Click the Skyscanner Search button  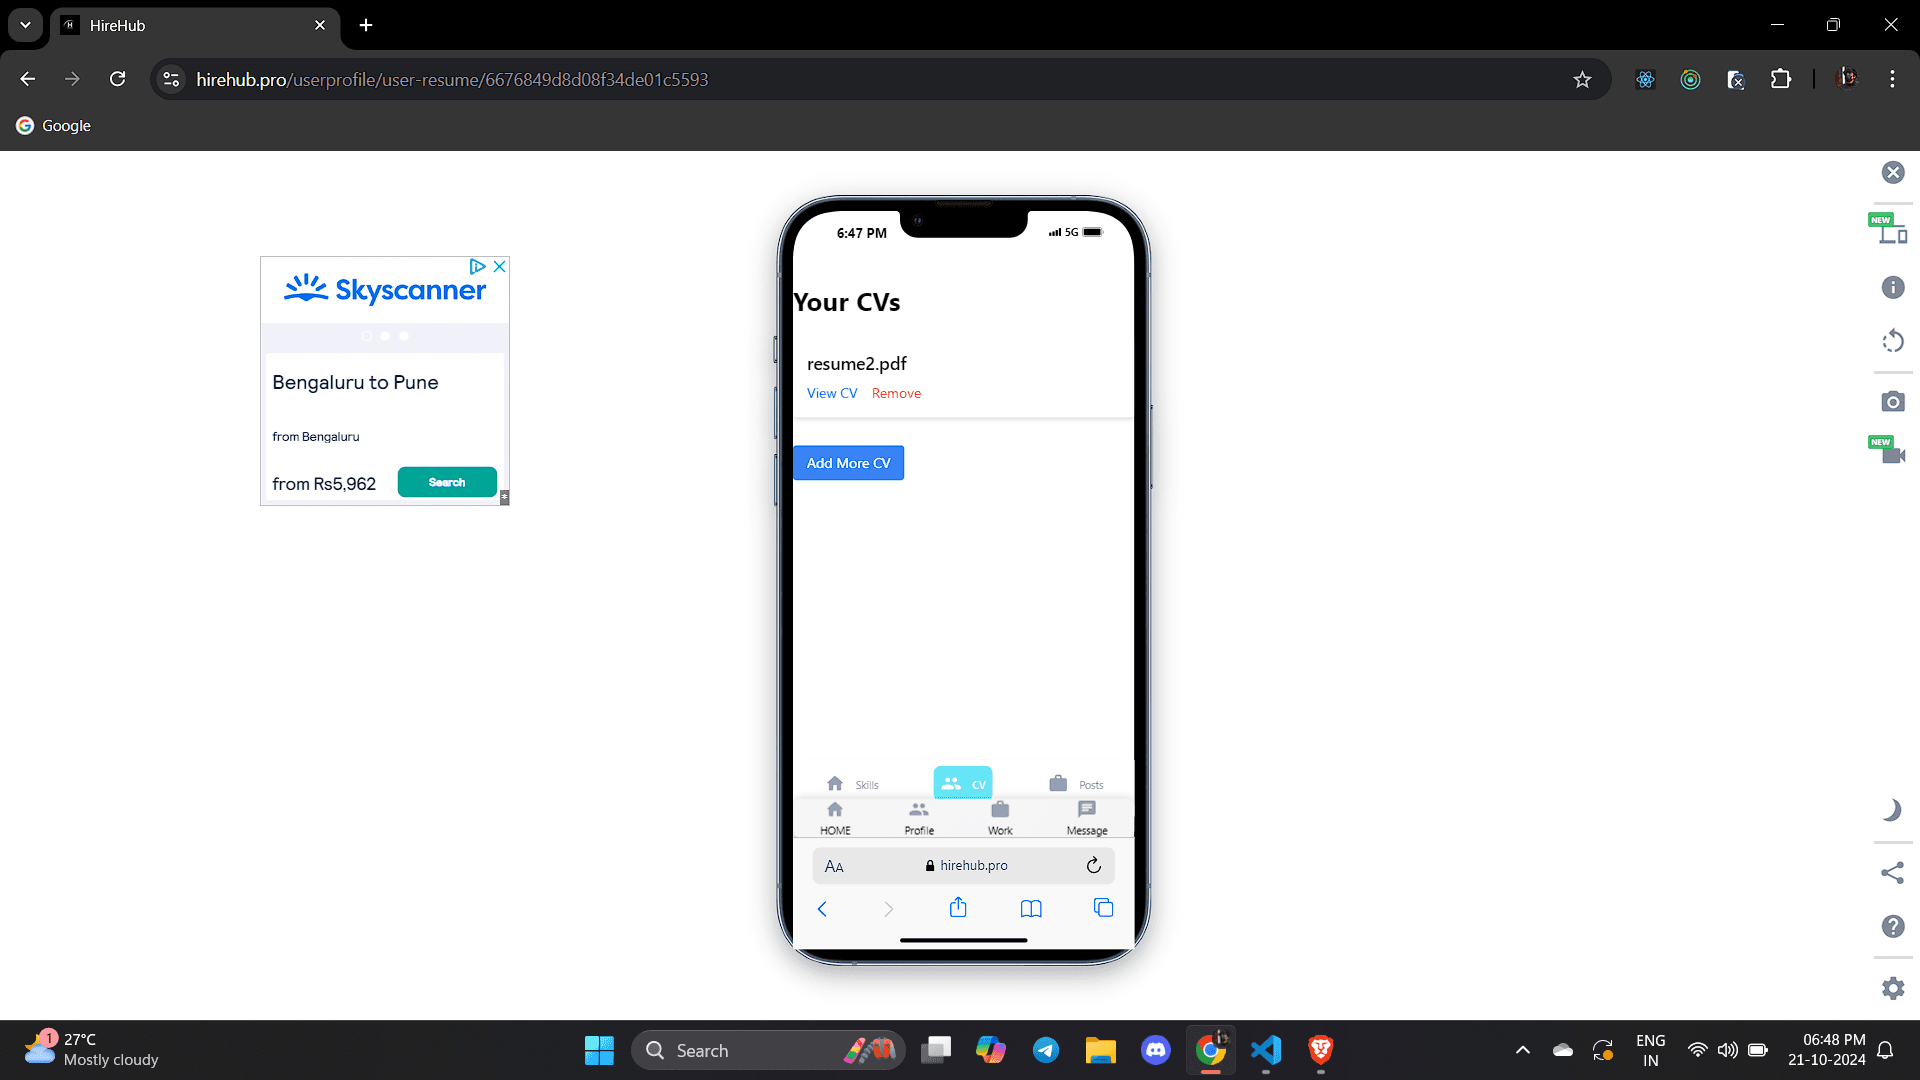click(447, 481)
